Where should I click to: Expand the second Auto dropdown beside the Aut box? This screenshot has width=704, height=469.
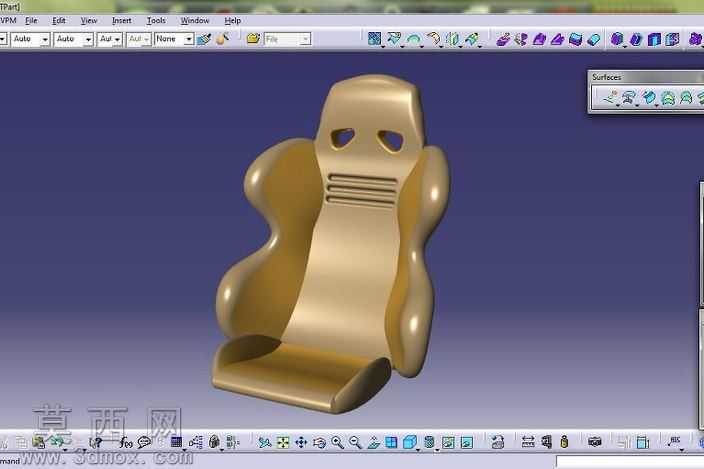88,39
